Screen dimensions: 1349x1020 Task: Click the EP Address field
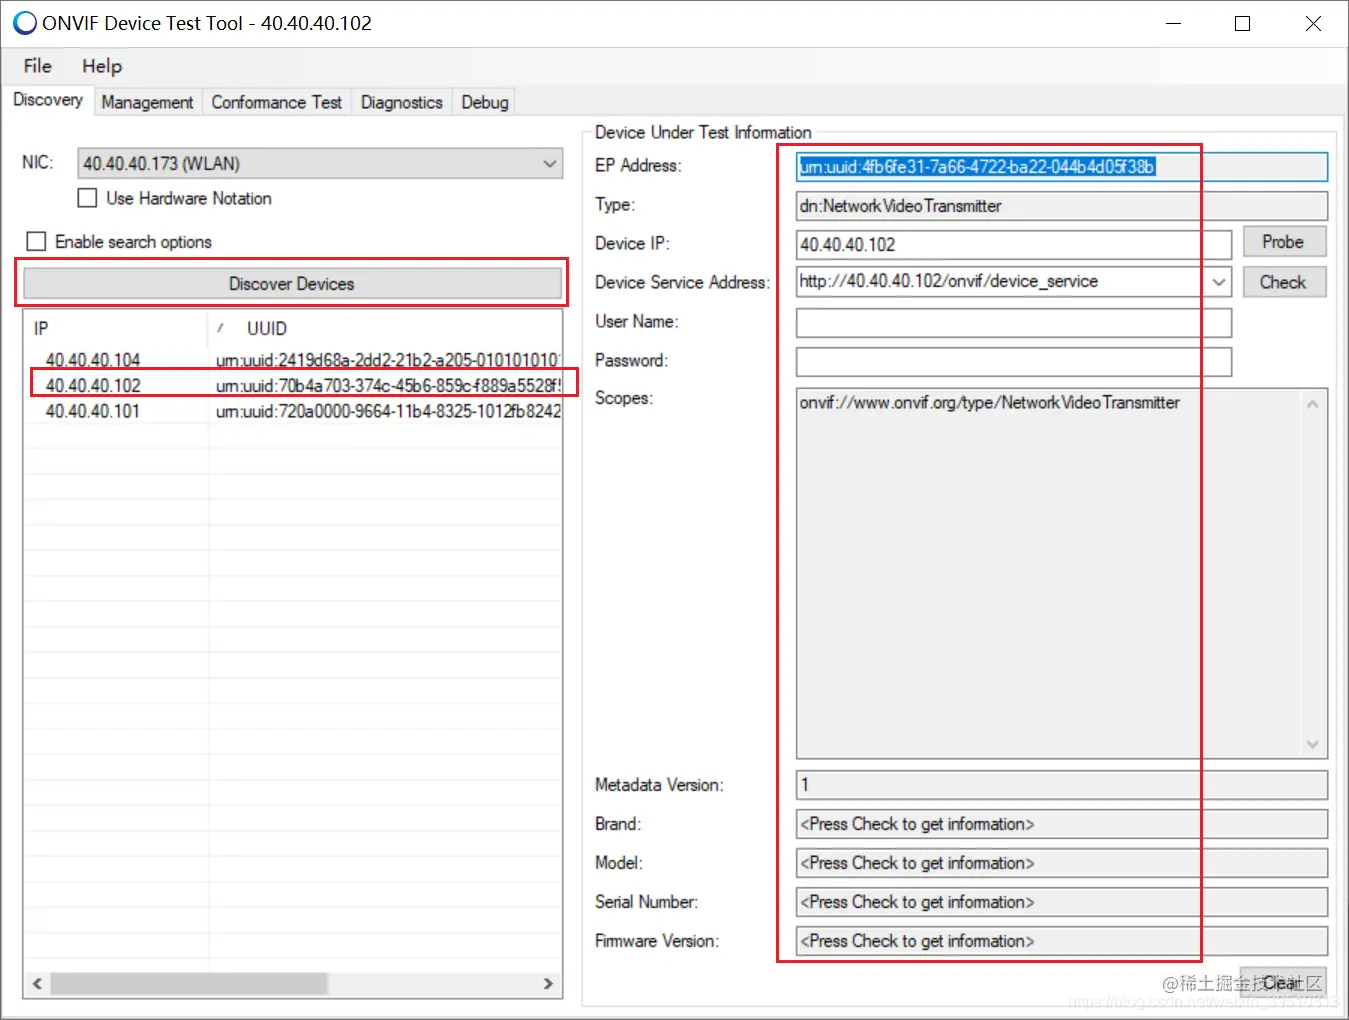click(1062, 167)
